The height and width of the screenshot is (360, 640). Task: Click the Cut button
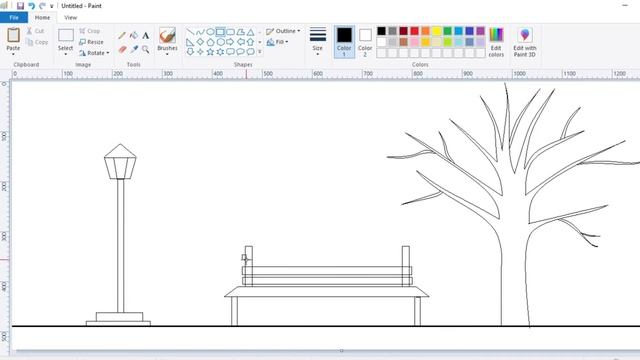(35, 31)
